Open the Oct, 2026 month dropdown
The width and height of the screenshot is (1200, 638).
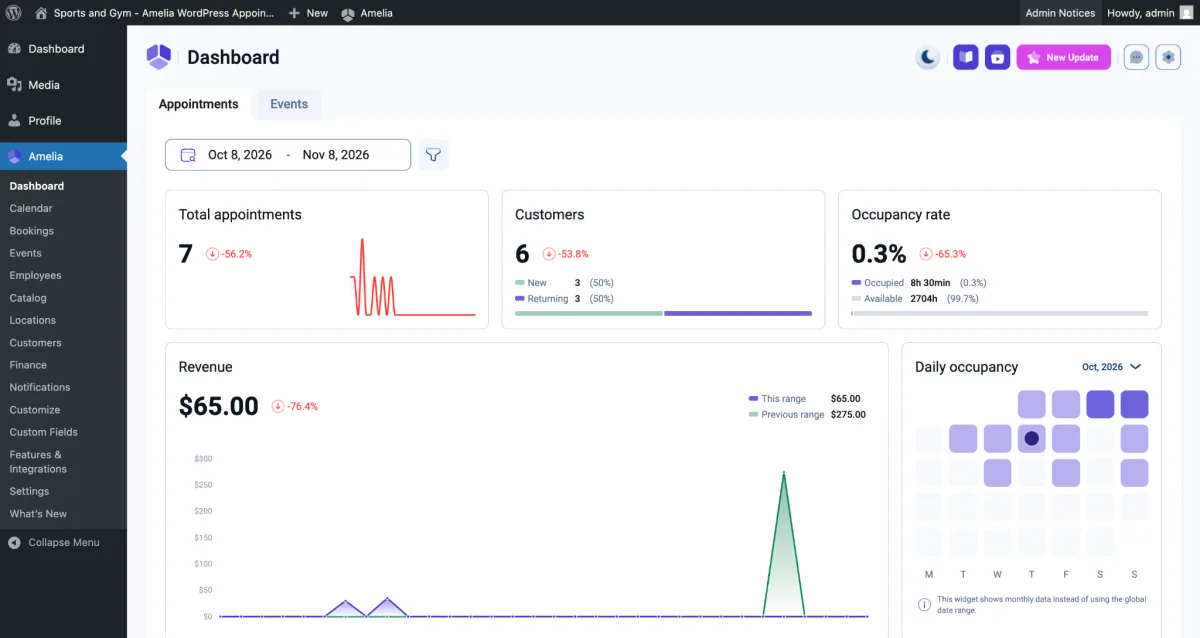coord(1112,367)
